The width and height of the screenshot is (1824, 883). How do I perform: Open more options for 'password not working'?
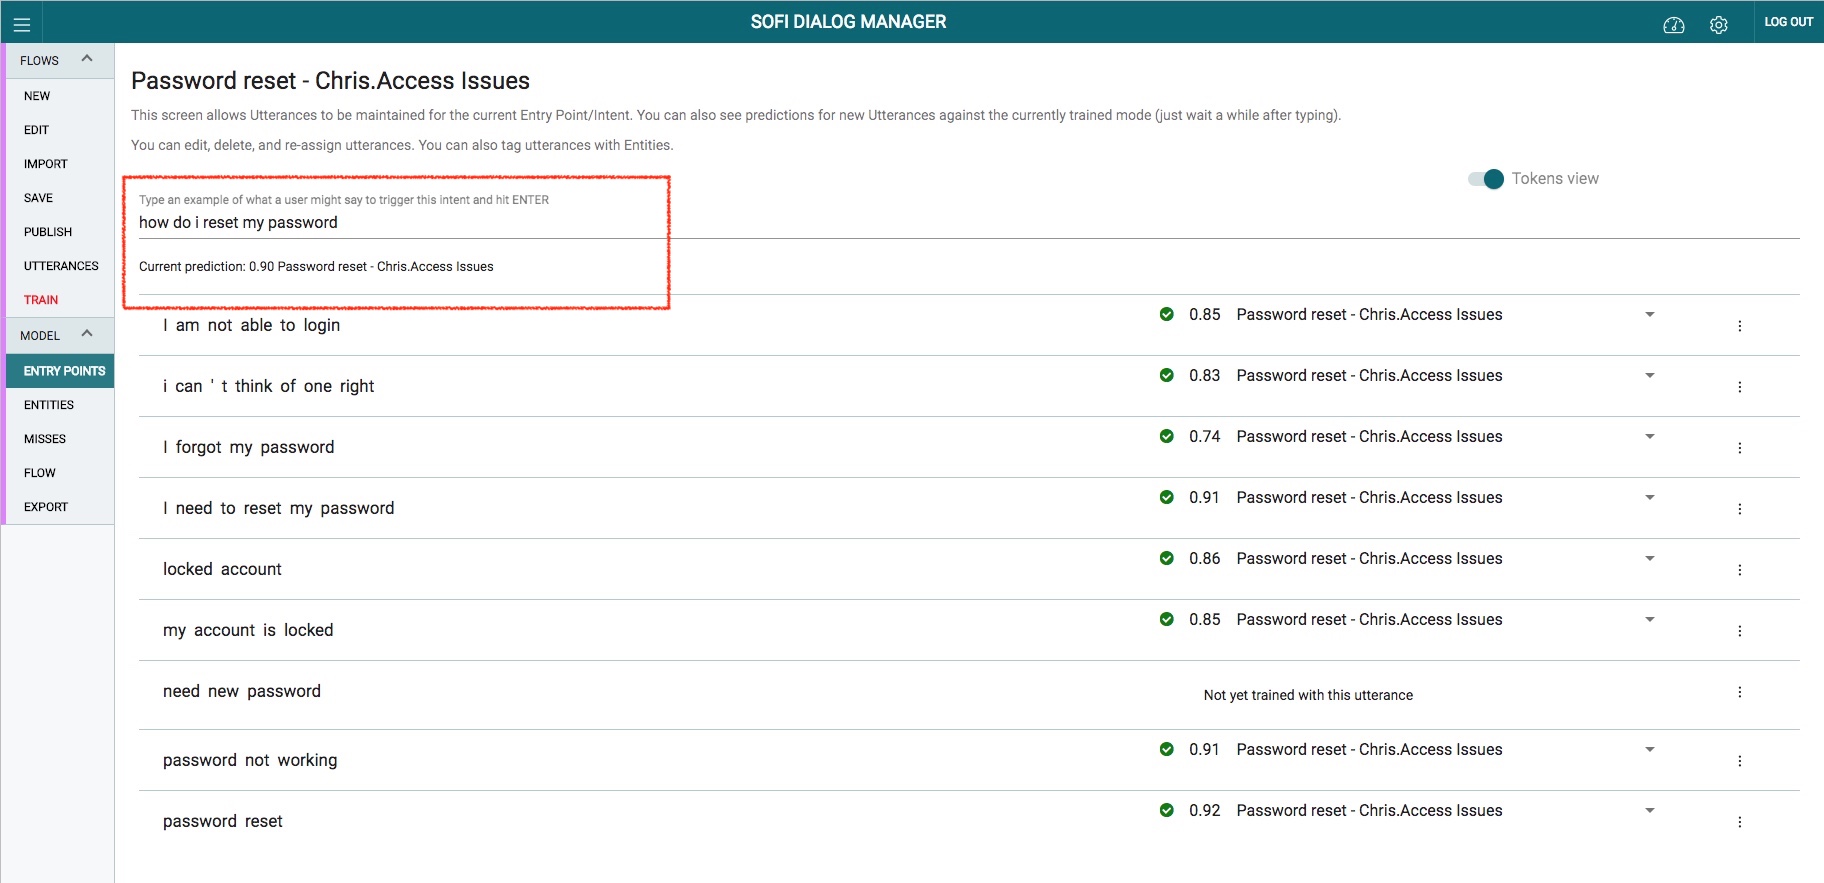[x=1740, y=761]
